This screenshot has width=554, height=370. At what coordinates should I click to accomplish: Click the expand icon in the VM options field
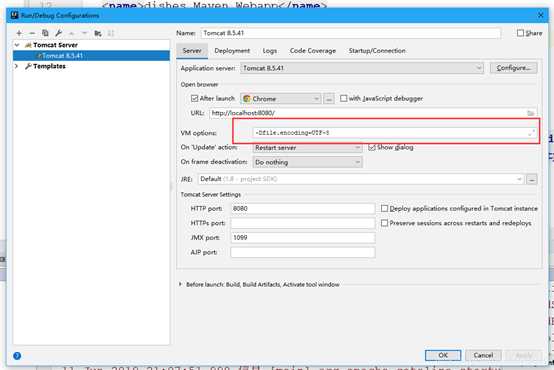pyautogui.click(x=531, y=133)
